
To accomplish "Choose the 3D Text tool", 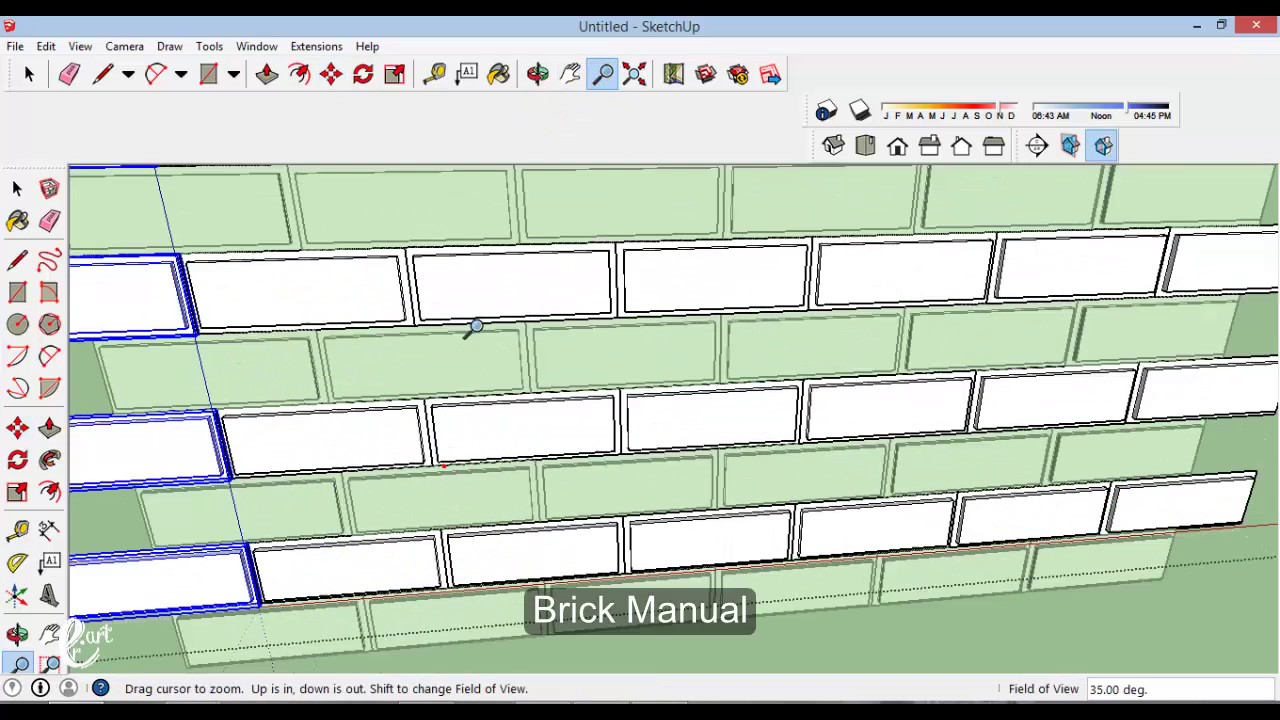I will pyautogui.click(x=49, y=596).
